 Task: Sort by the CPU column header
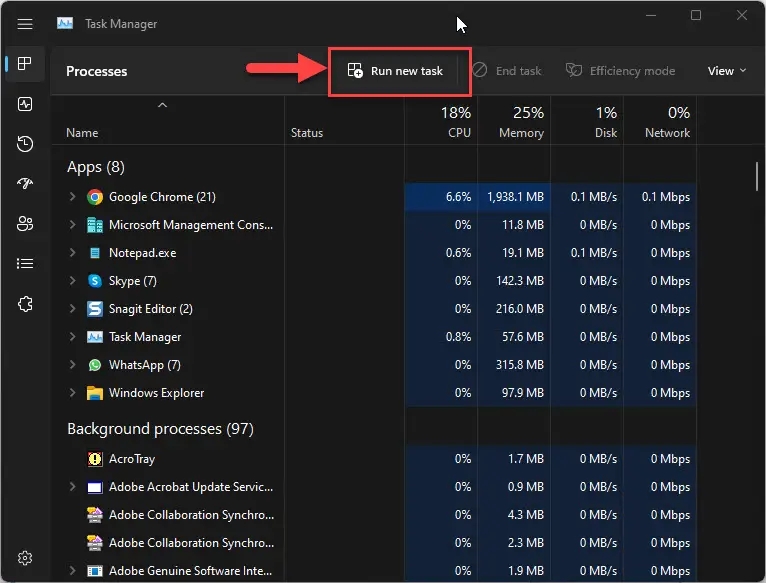tap(441, 121)
